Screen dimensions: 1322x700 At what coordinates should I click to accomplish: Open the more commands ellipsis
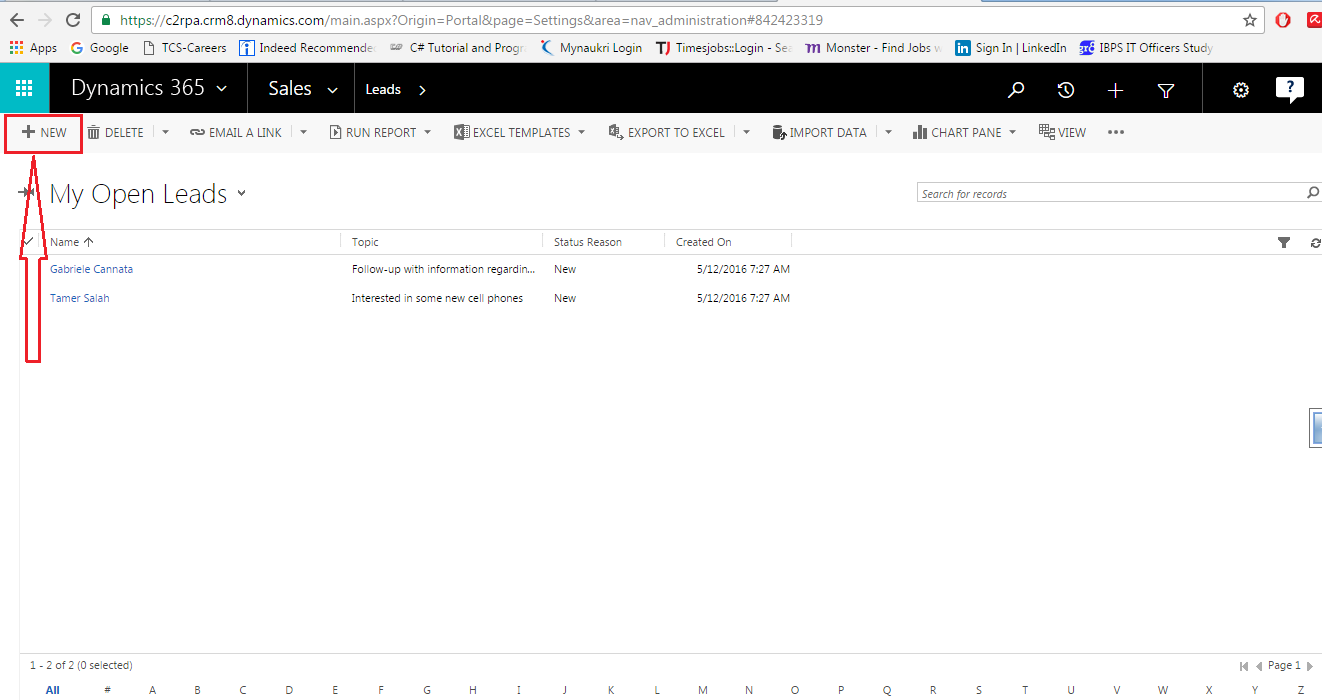click(x=1116, y=132)
